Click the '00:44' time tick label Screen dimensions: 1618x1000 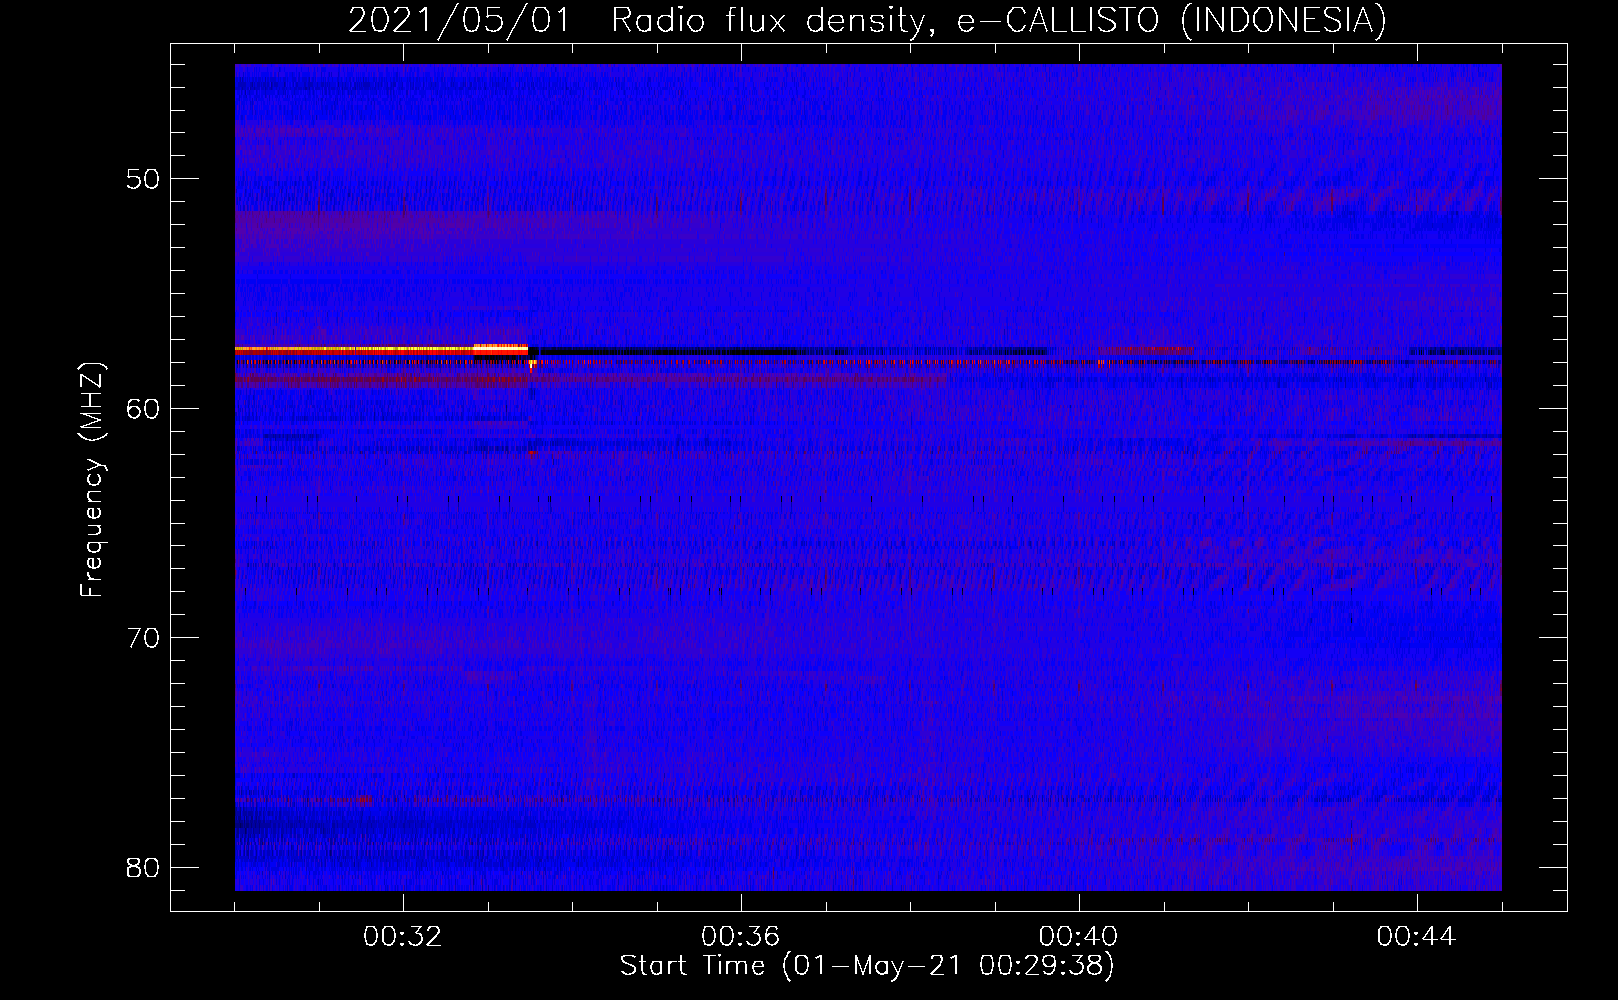(1417, 937)
